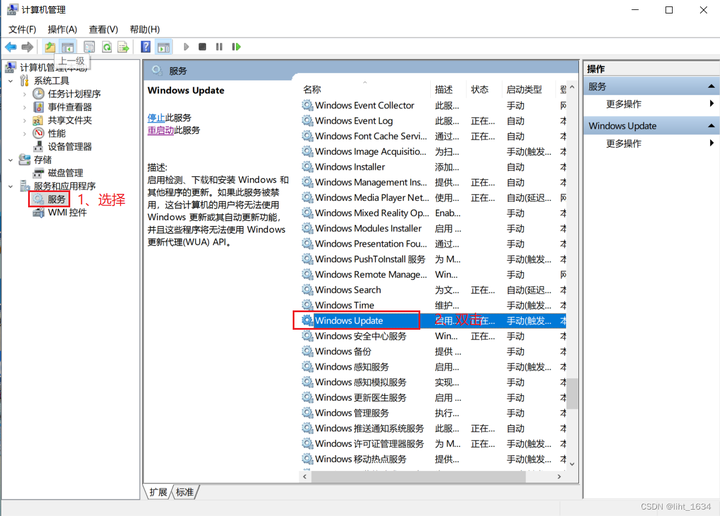
Task: Select the Windows 备份 service row
Action: (x=433, y=352)
